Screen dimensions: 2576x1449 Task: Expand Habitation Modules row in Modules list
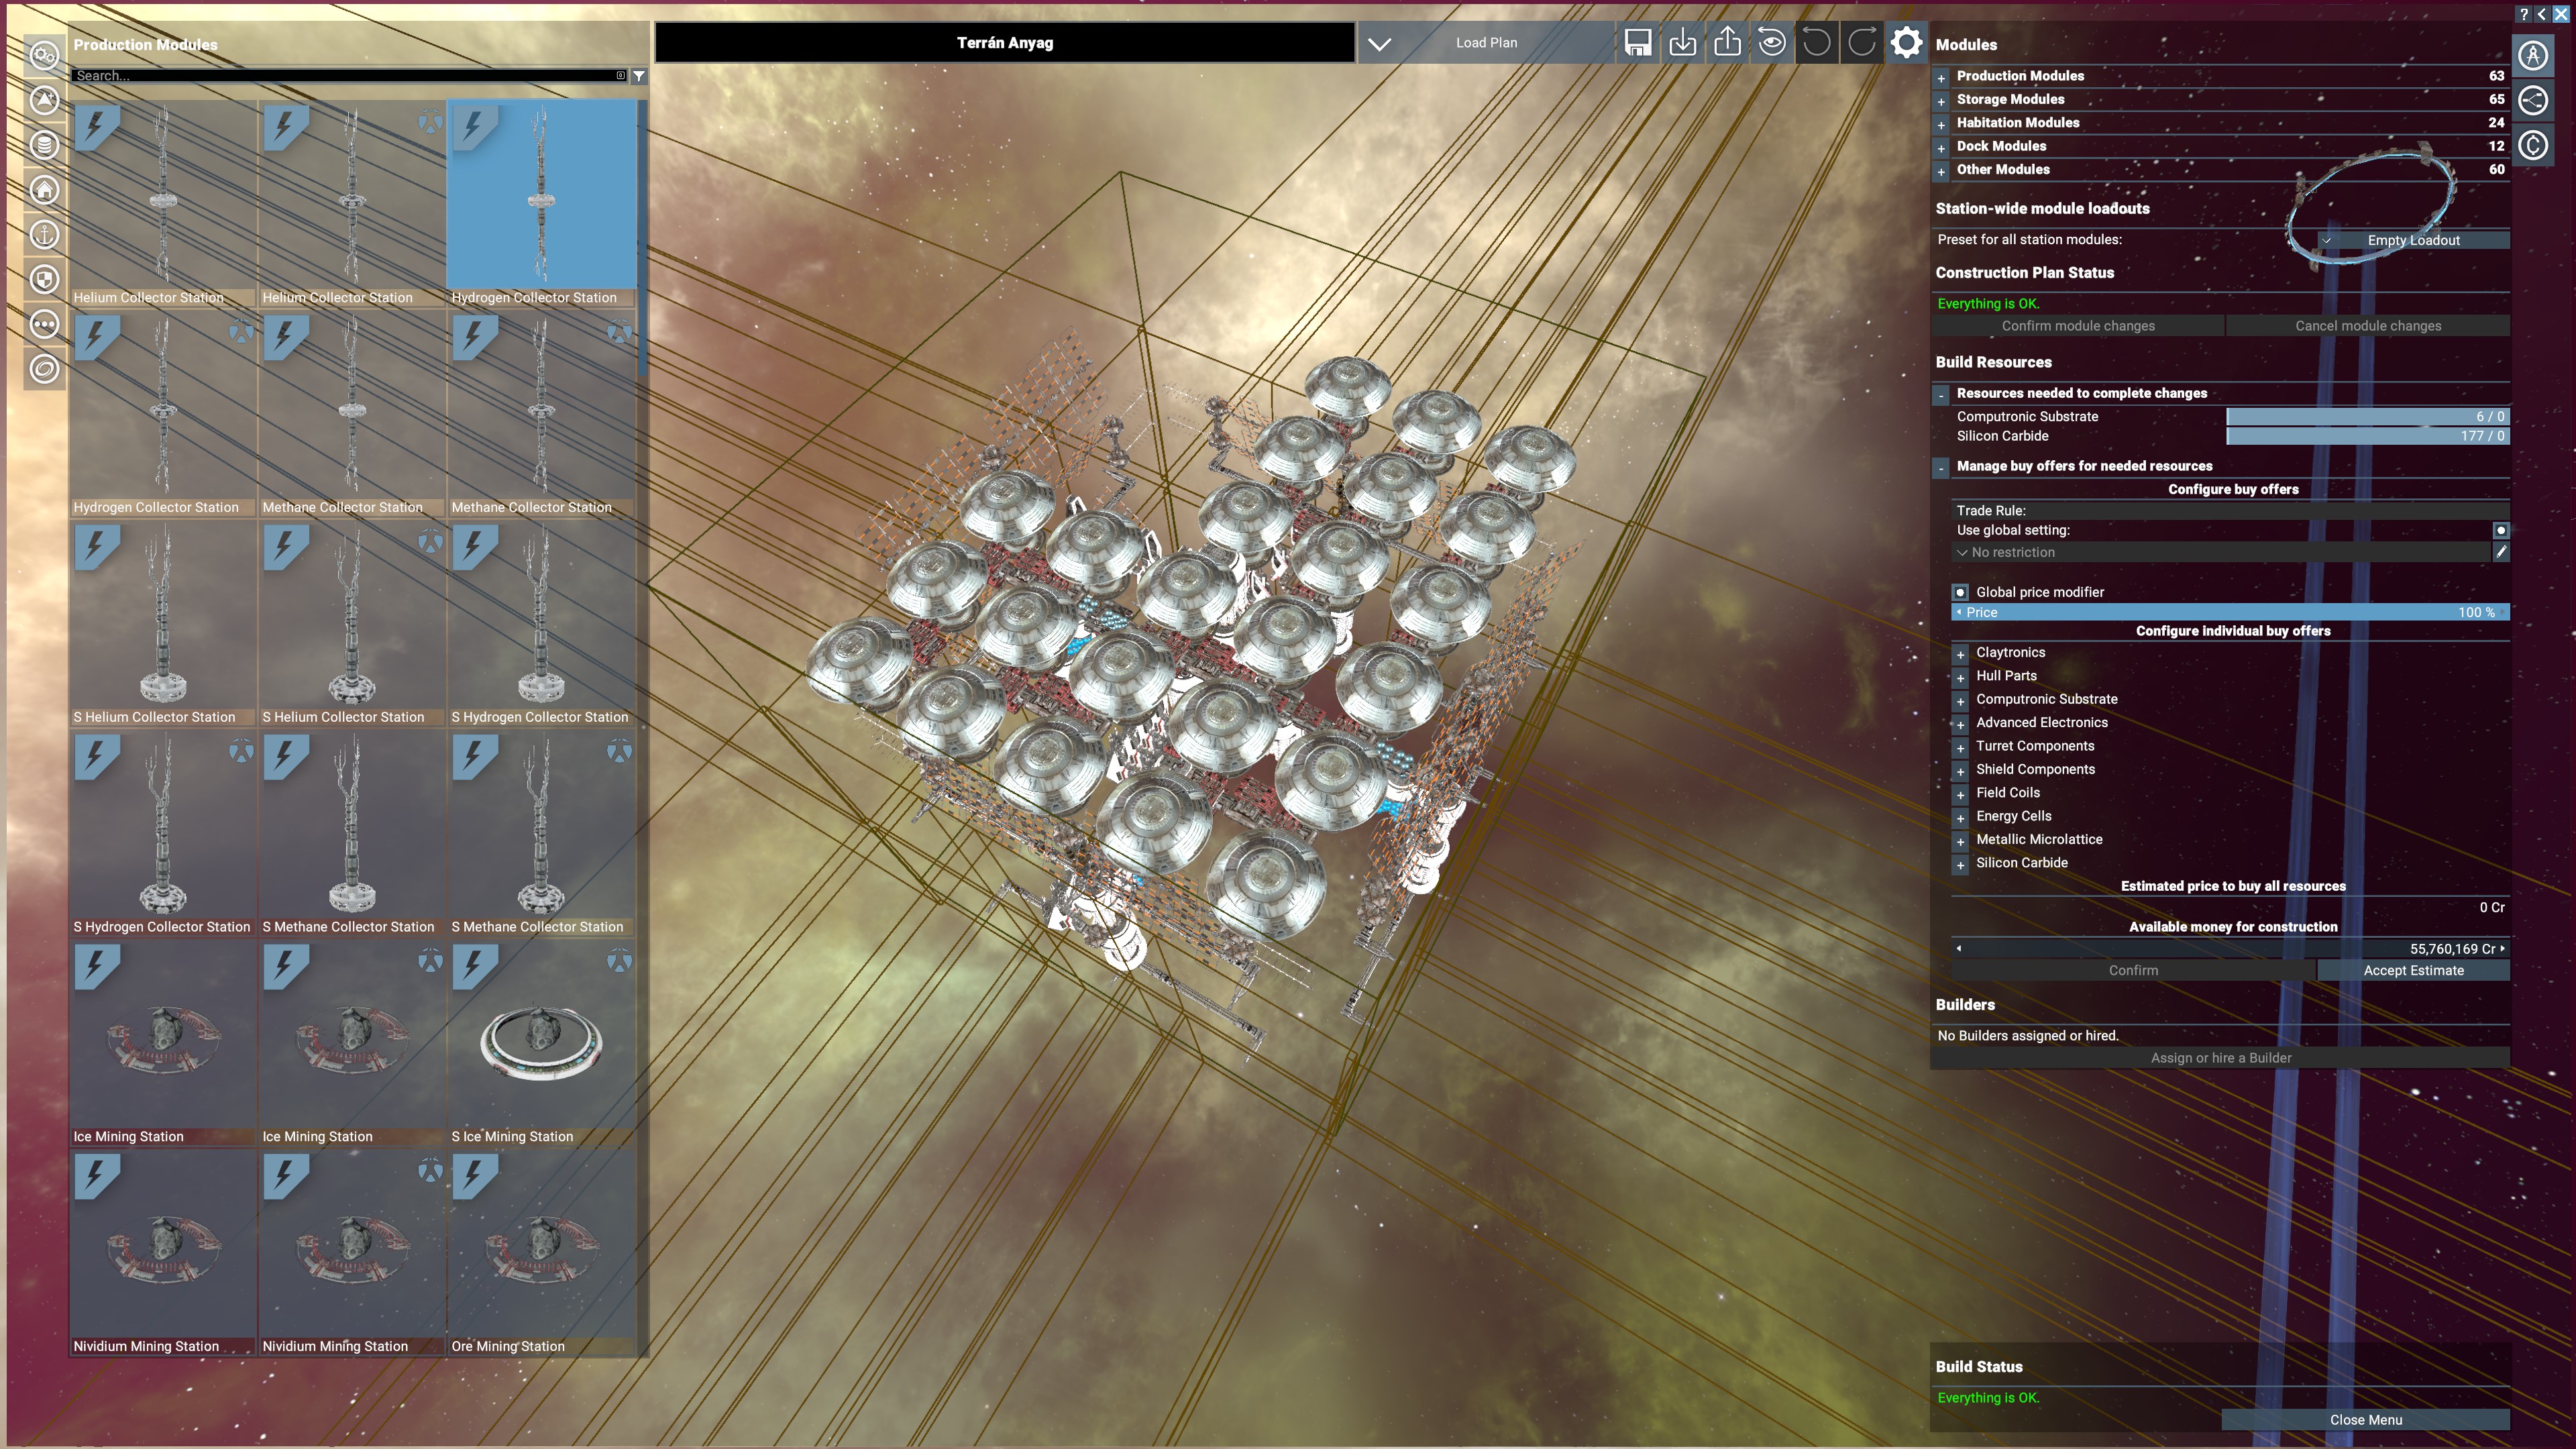coord(1942,124)
